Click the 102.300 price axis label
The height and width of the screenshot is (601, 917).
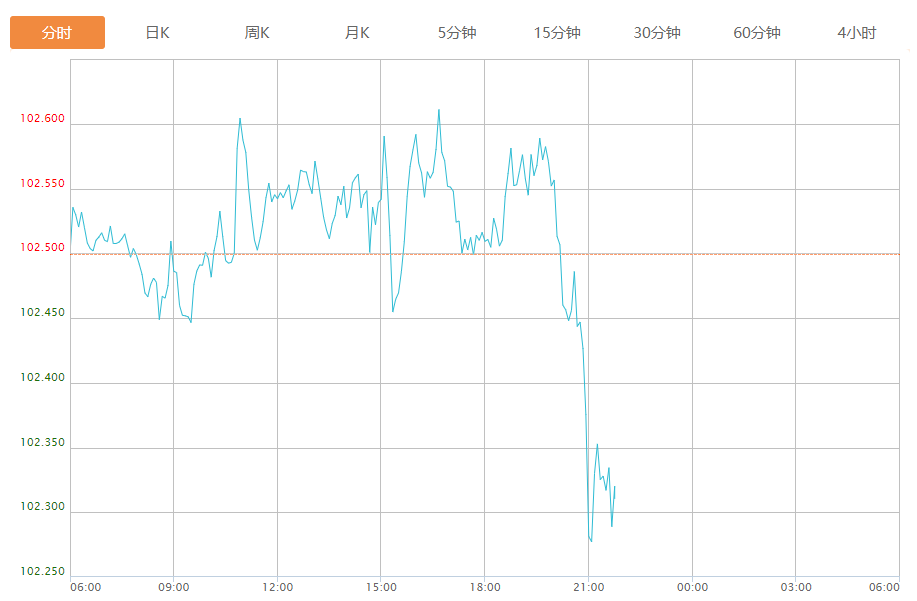(42, 507)
